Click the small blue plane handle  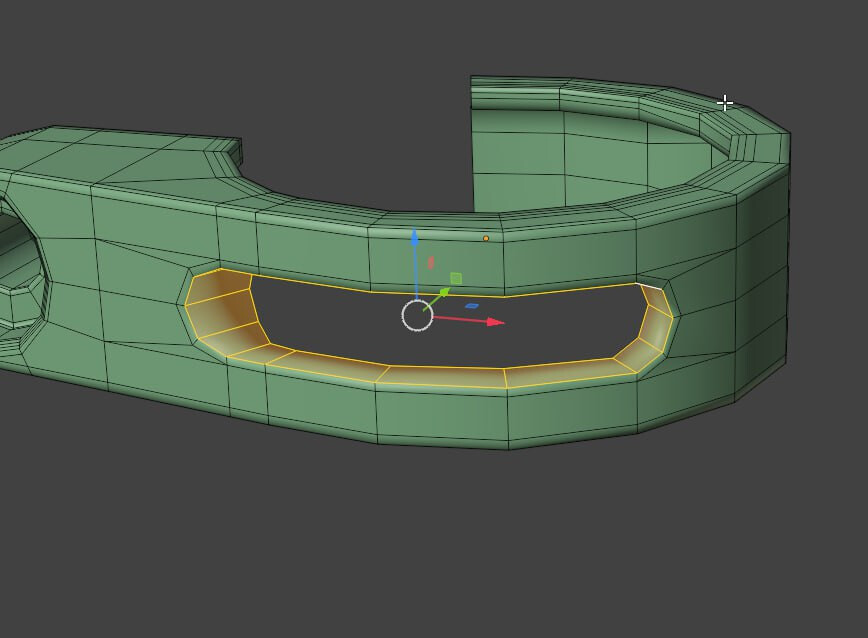point(471,305)
